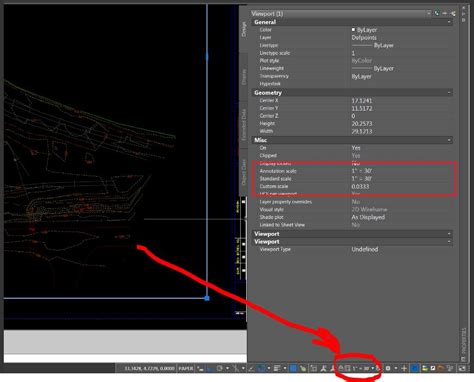Click the coordinate readout in the status bar

(x=149, y=368)
